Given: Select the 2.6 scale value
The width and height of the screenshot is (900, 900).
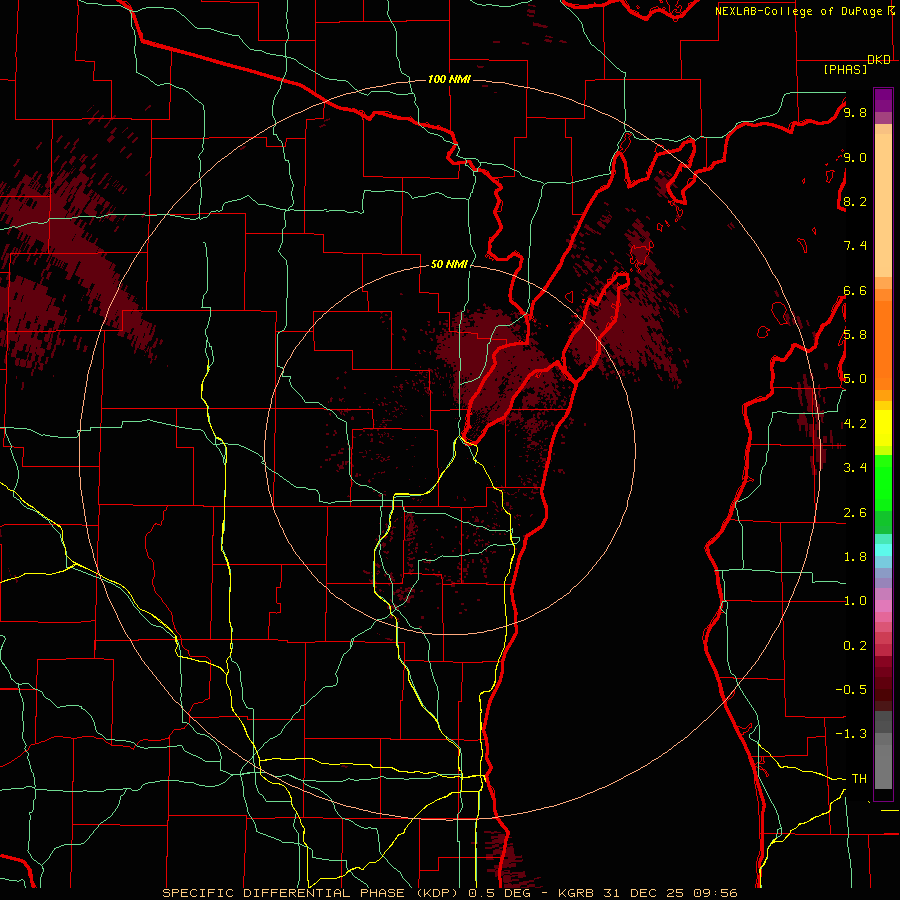Looking at the screenshot, I should coord(855,513).
